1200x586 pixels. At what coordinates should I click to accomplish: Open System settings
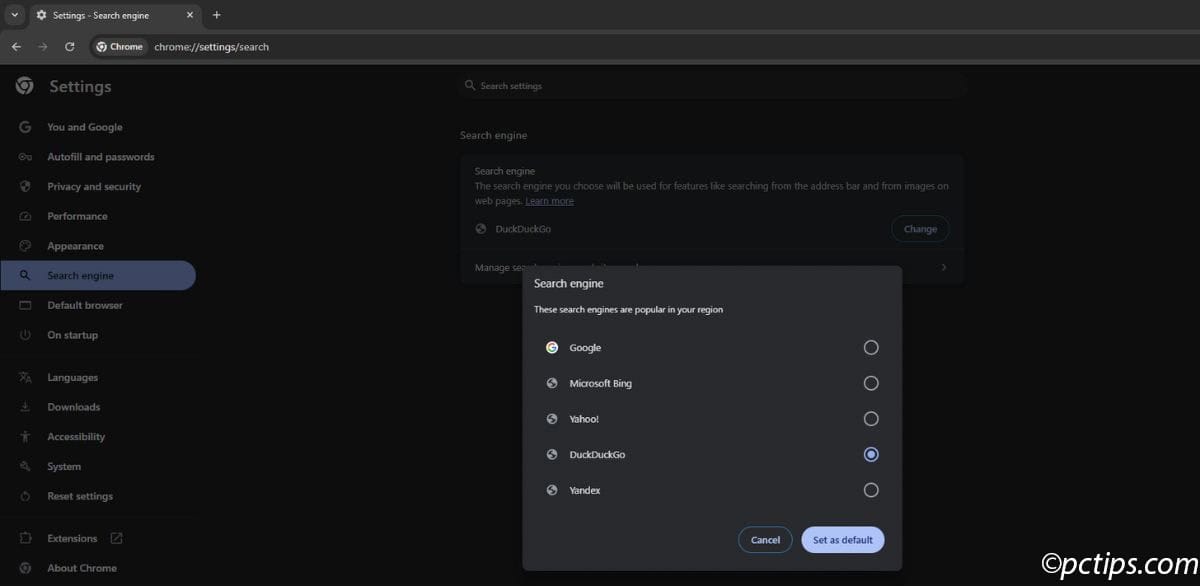pyautogui.click(x=98, y=466)
